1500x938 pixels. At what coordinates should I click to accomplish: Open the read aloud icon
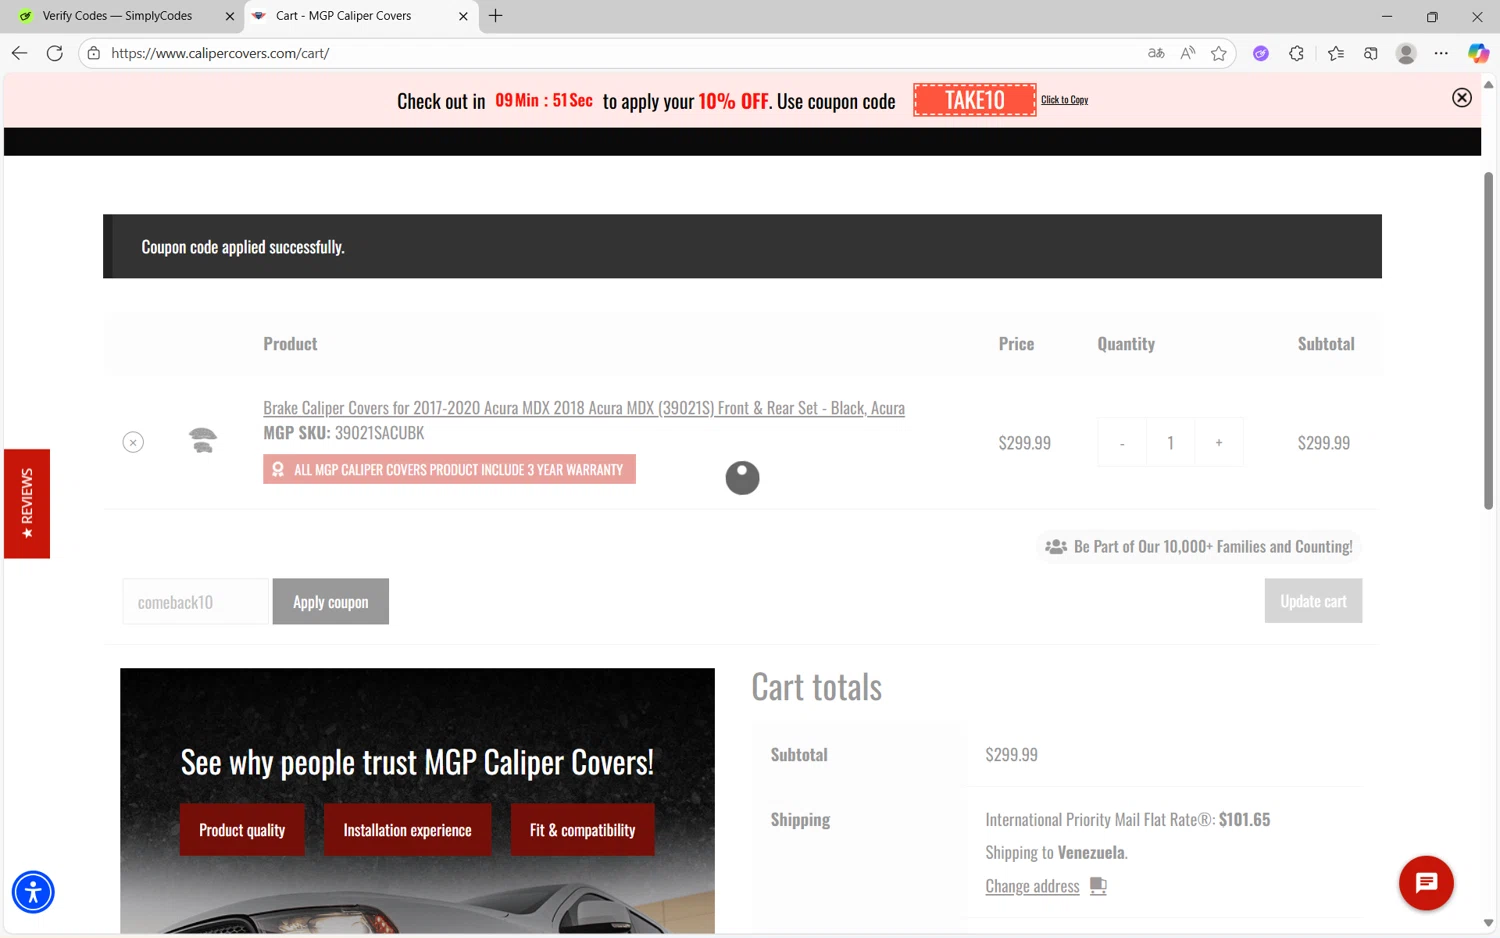click(1187, 53)
